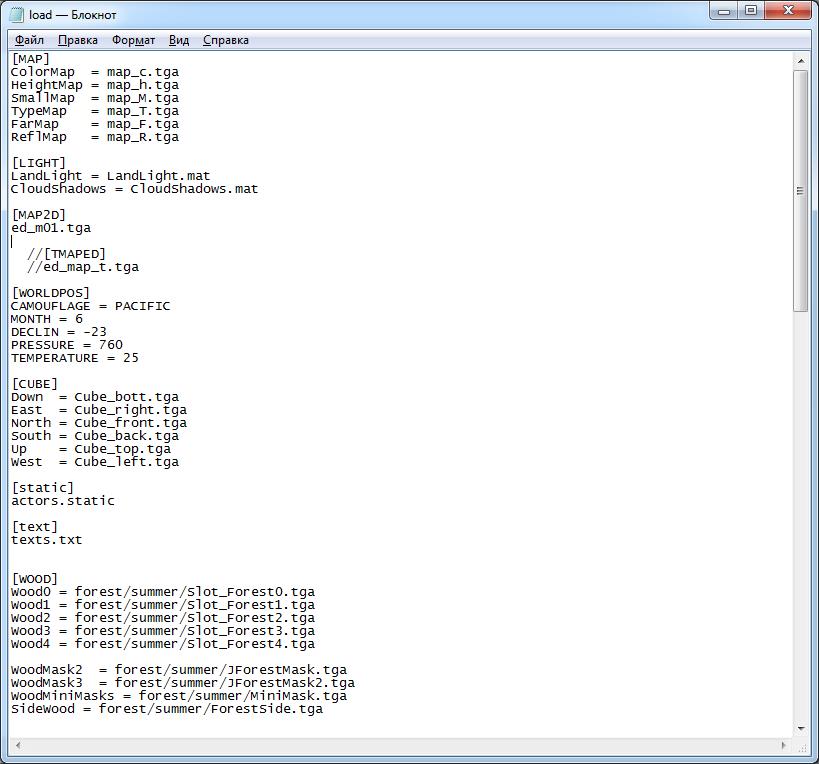The image size is (819, 764).
Task: Click the Wood2 Slot_Forest2.tga line
Action: [163, 618]
